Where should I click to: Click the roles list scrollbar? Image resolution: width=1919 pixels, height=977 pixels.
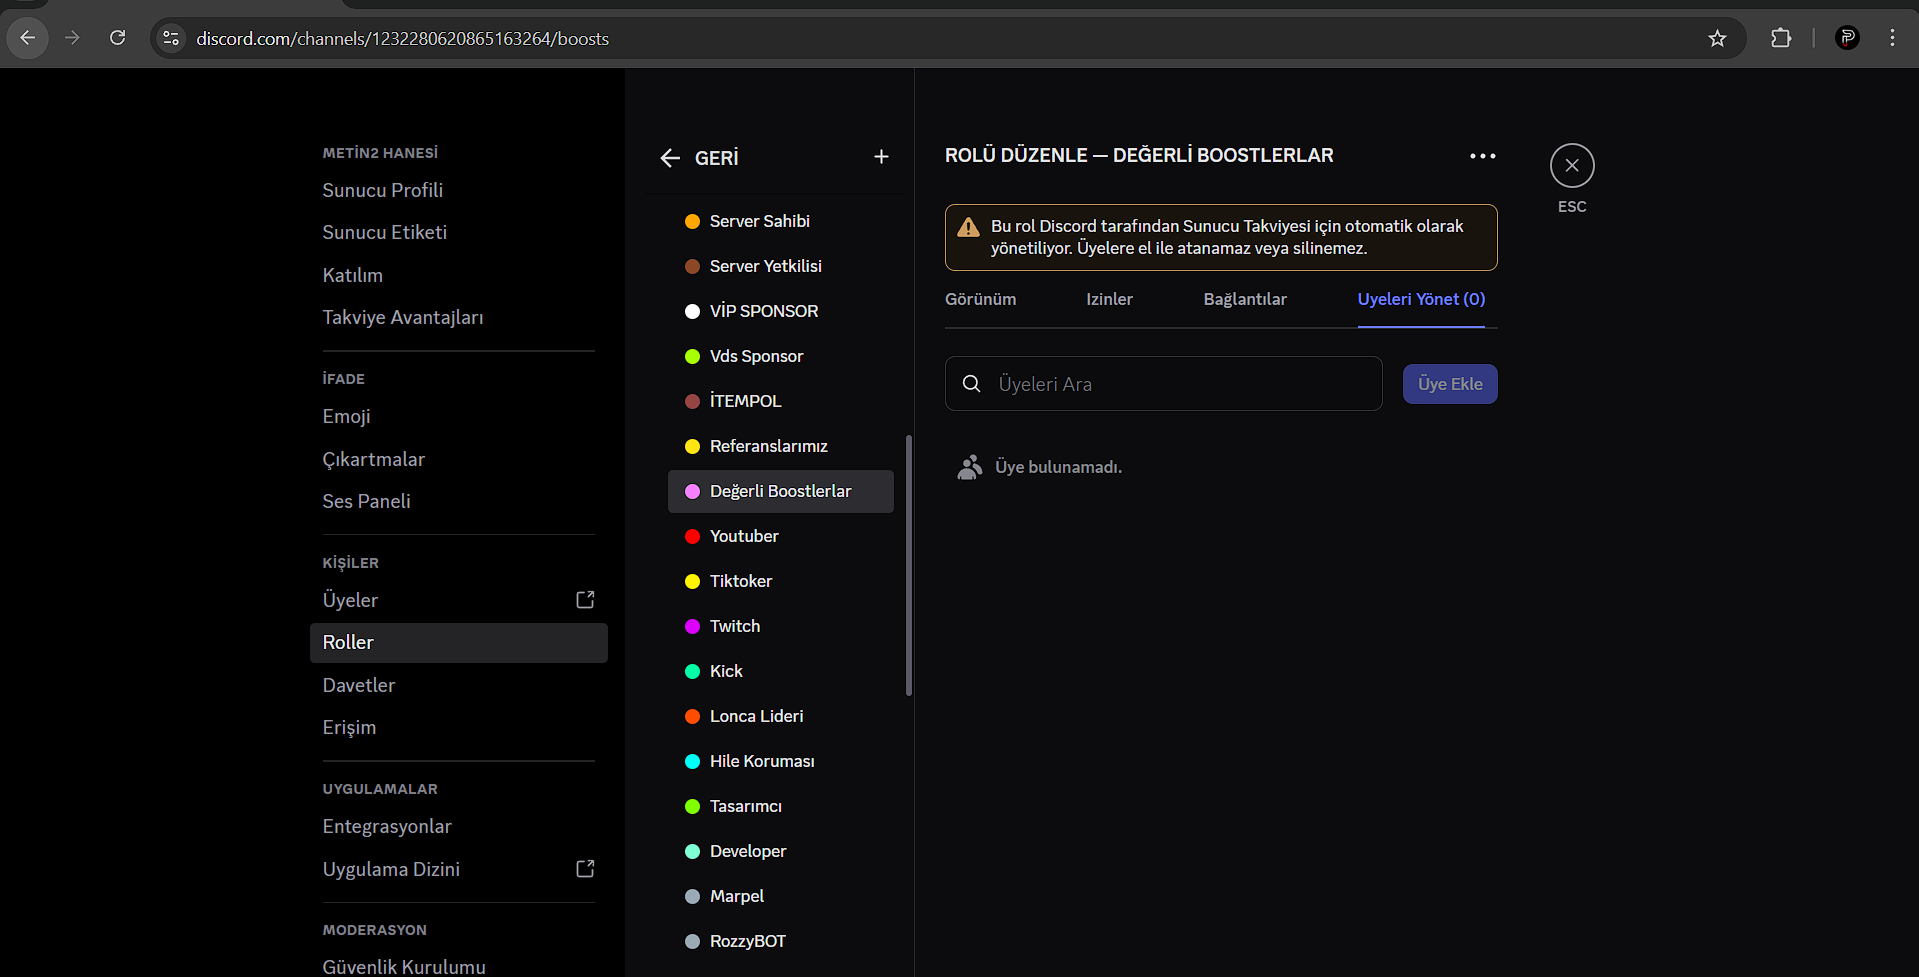pos(908,565)
